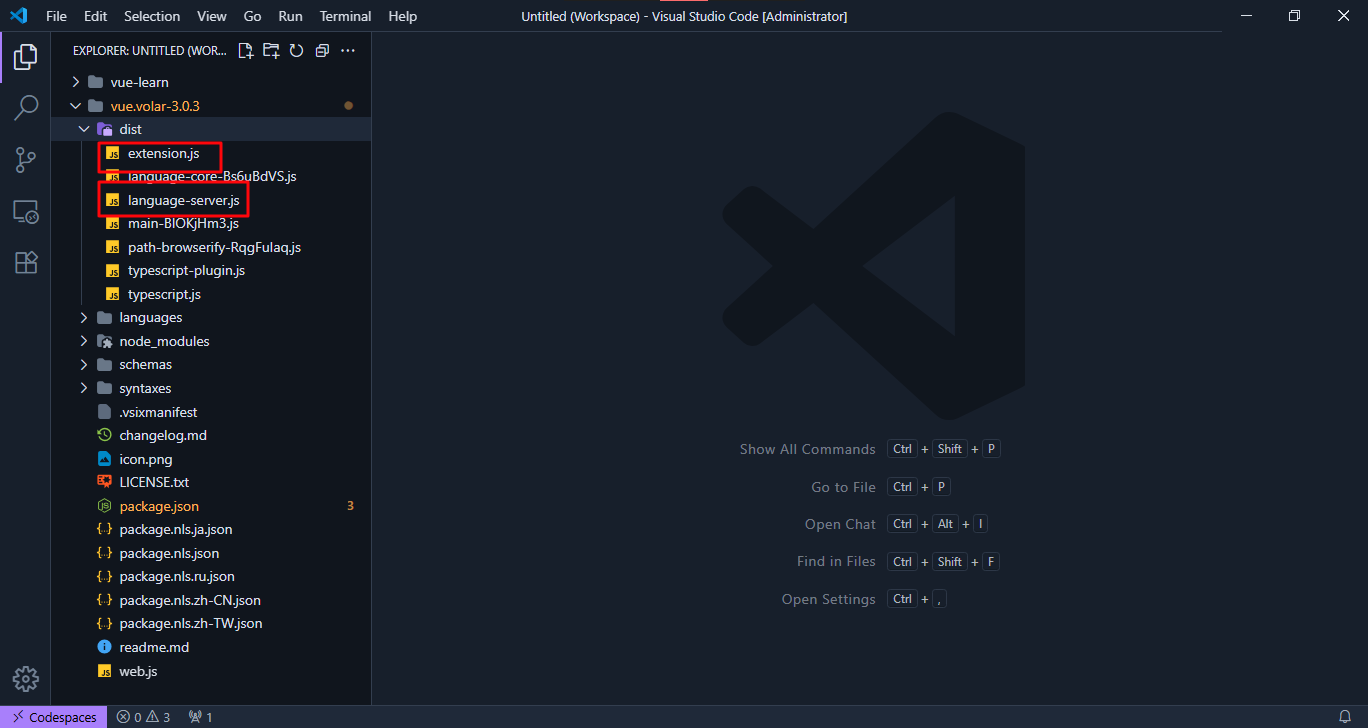Viewport: 1368px width, 728px height.
Task: Open package.json in the file tree
Action: (159, 506)
